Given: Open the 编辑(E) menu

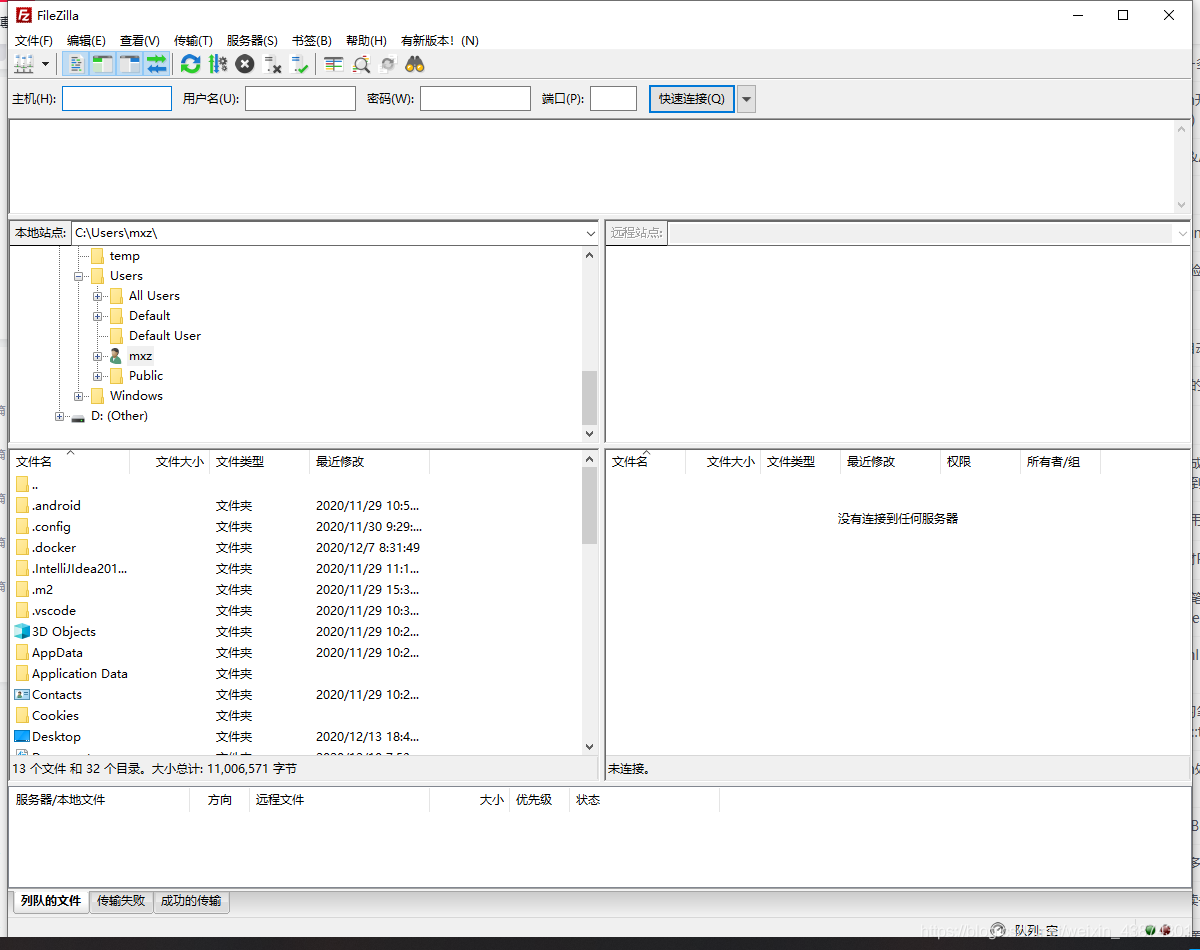Looking at the screenshot, I should click(x=86, y=41).
